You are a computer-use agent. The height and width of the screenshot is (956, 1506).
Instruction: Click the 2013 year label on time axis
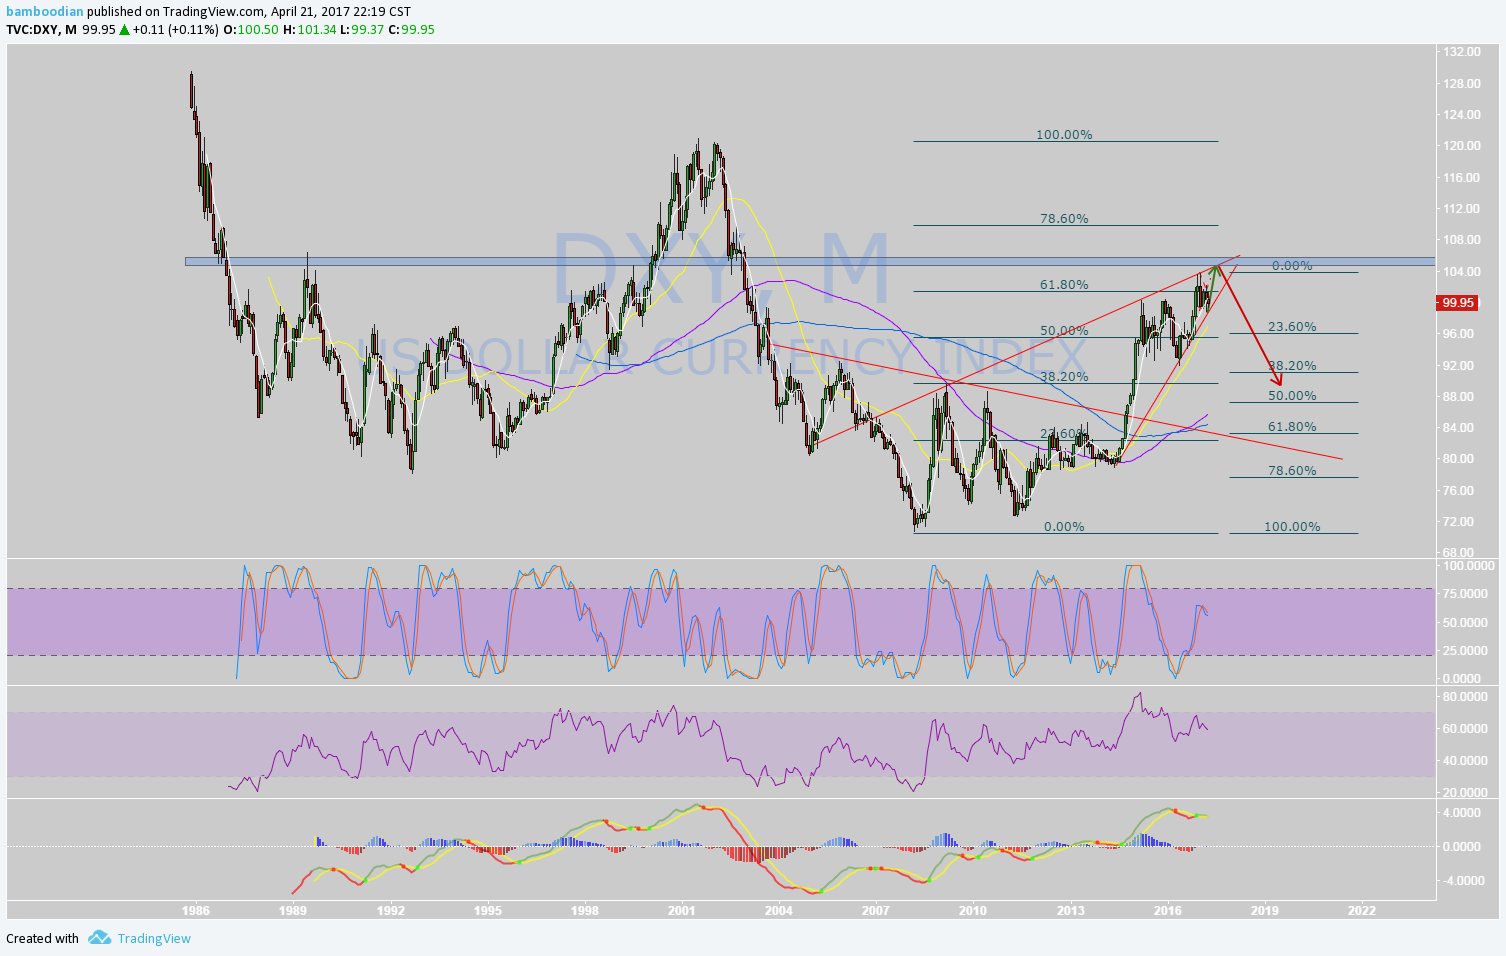1071,911
